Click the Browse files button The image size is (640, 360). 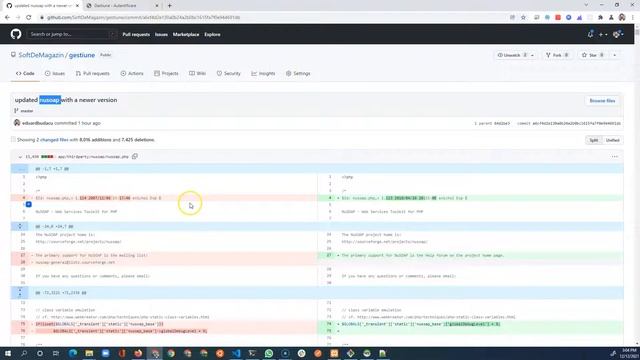click(x=602, y=100)
